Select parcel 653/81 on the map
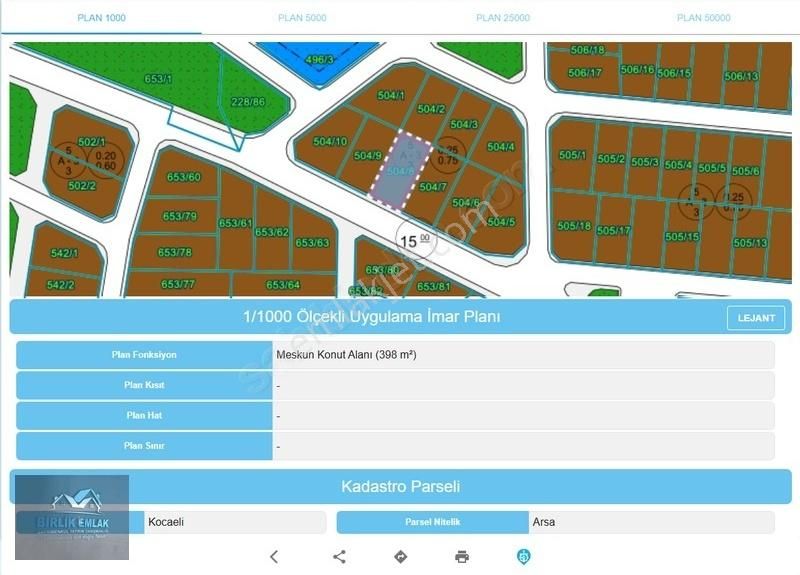Viewport: 800px width, 575px height. click(x=434, y=287)
